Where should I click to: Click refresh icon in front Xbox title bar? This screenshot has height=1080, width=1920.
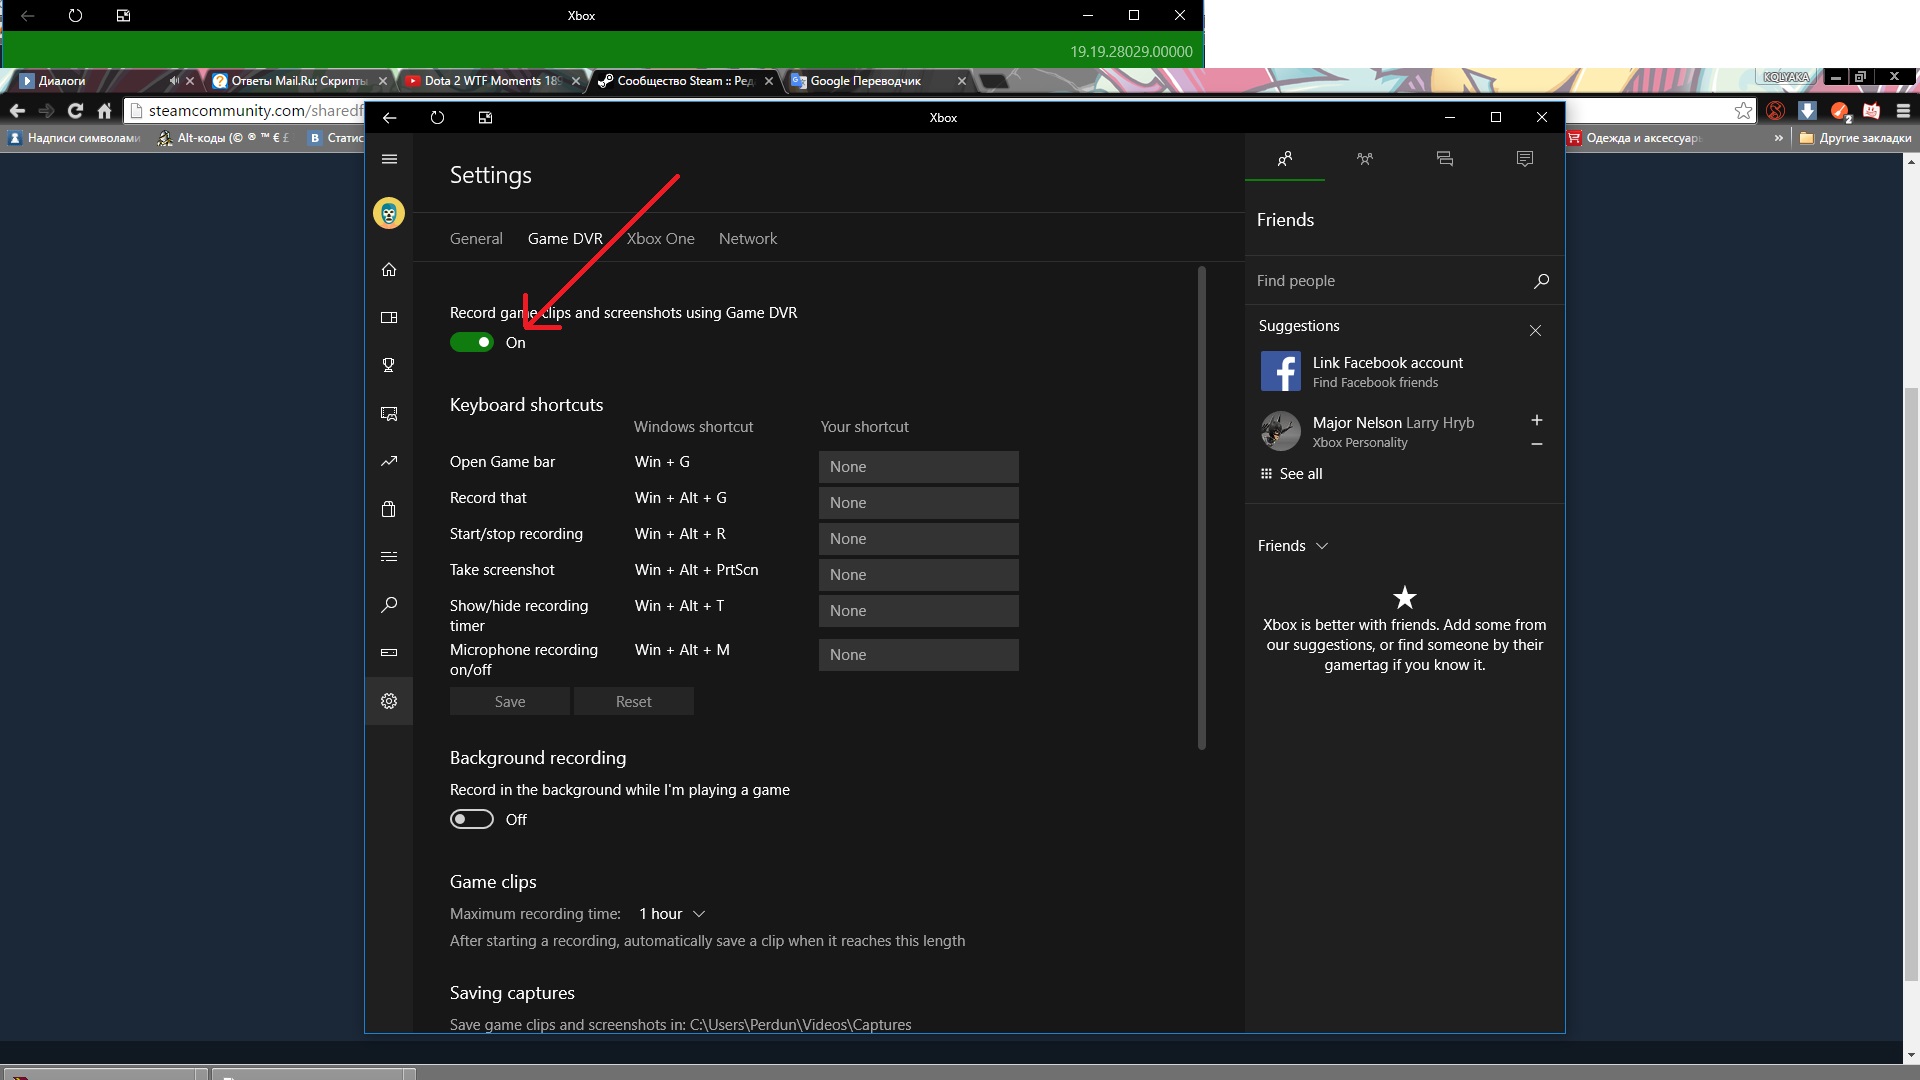click(x=437, y=117)
